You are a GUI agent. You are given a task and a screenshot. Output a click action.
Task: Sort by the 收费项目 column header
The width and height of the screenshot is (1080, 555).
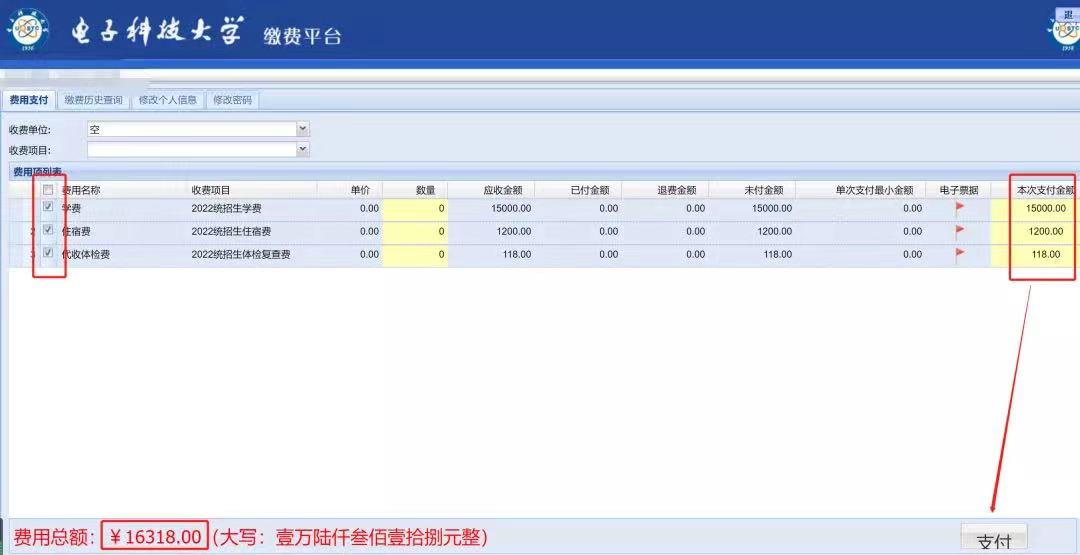pyautogui.click(x=211, y=190)
